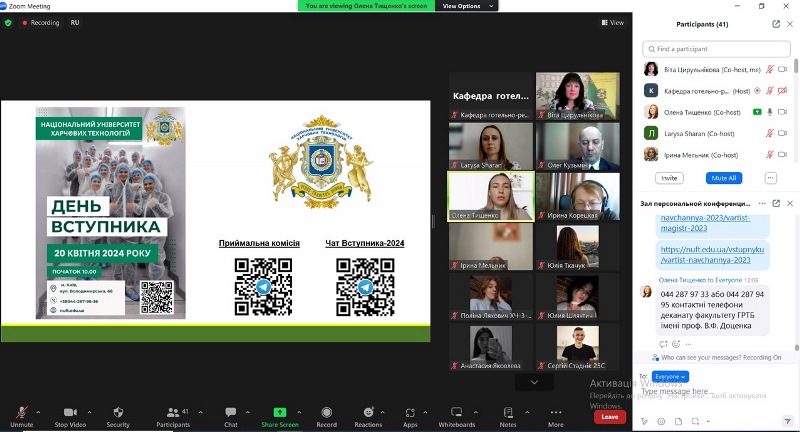Screen dimensions: 800x432
Task: Add emoji reaction to last chat message
Action: pyautogui.click(x=676, y=344)
